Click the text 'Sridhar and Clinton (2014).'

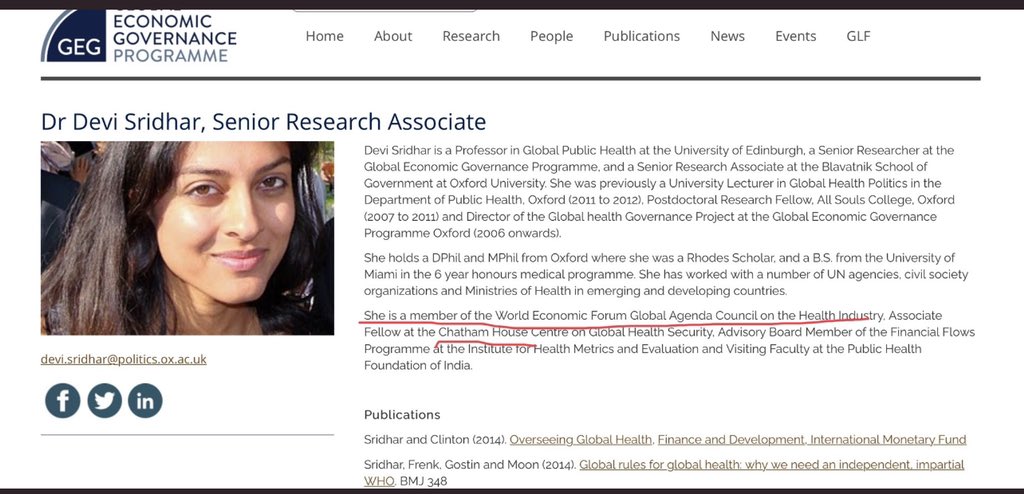click(435, 440)
